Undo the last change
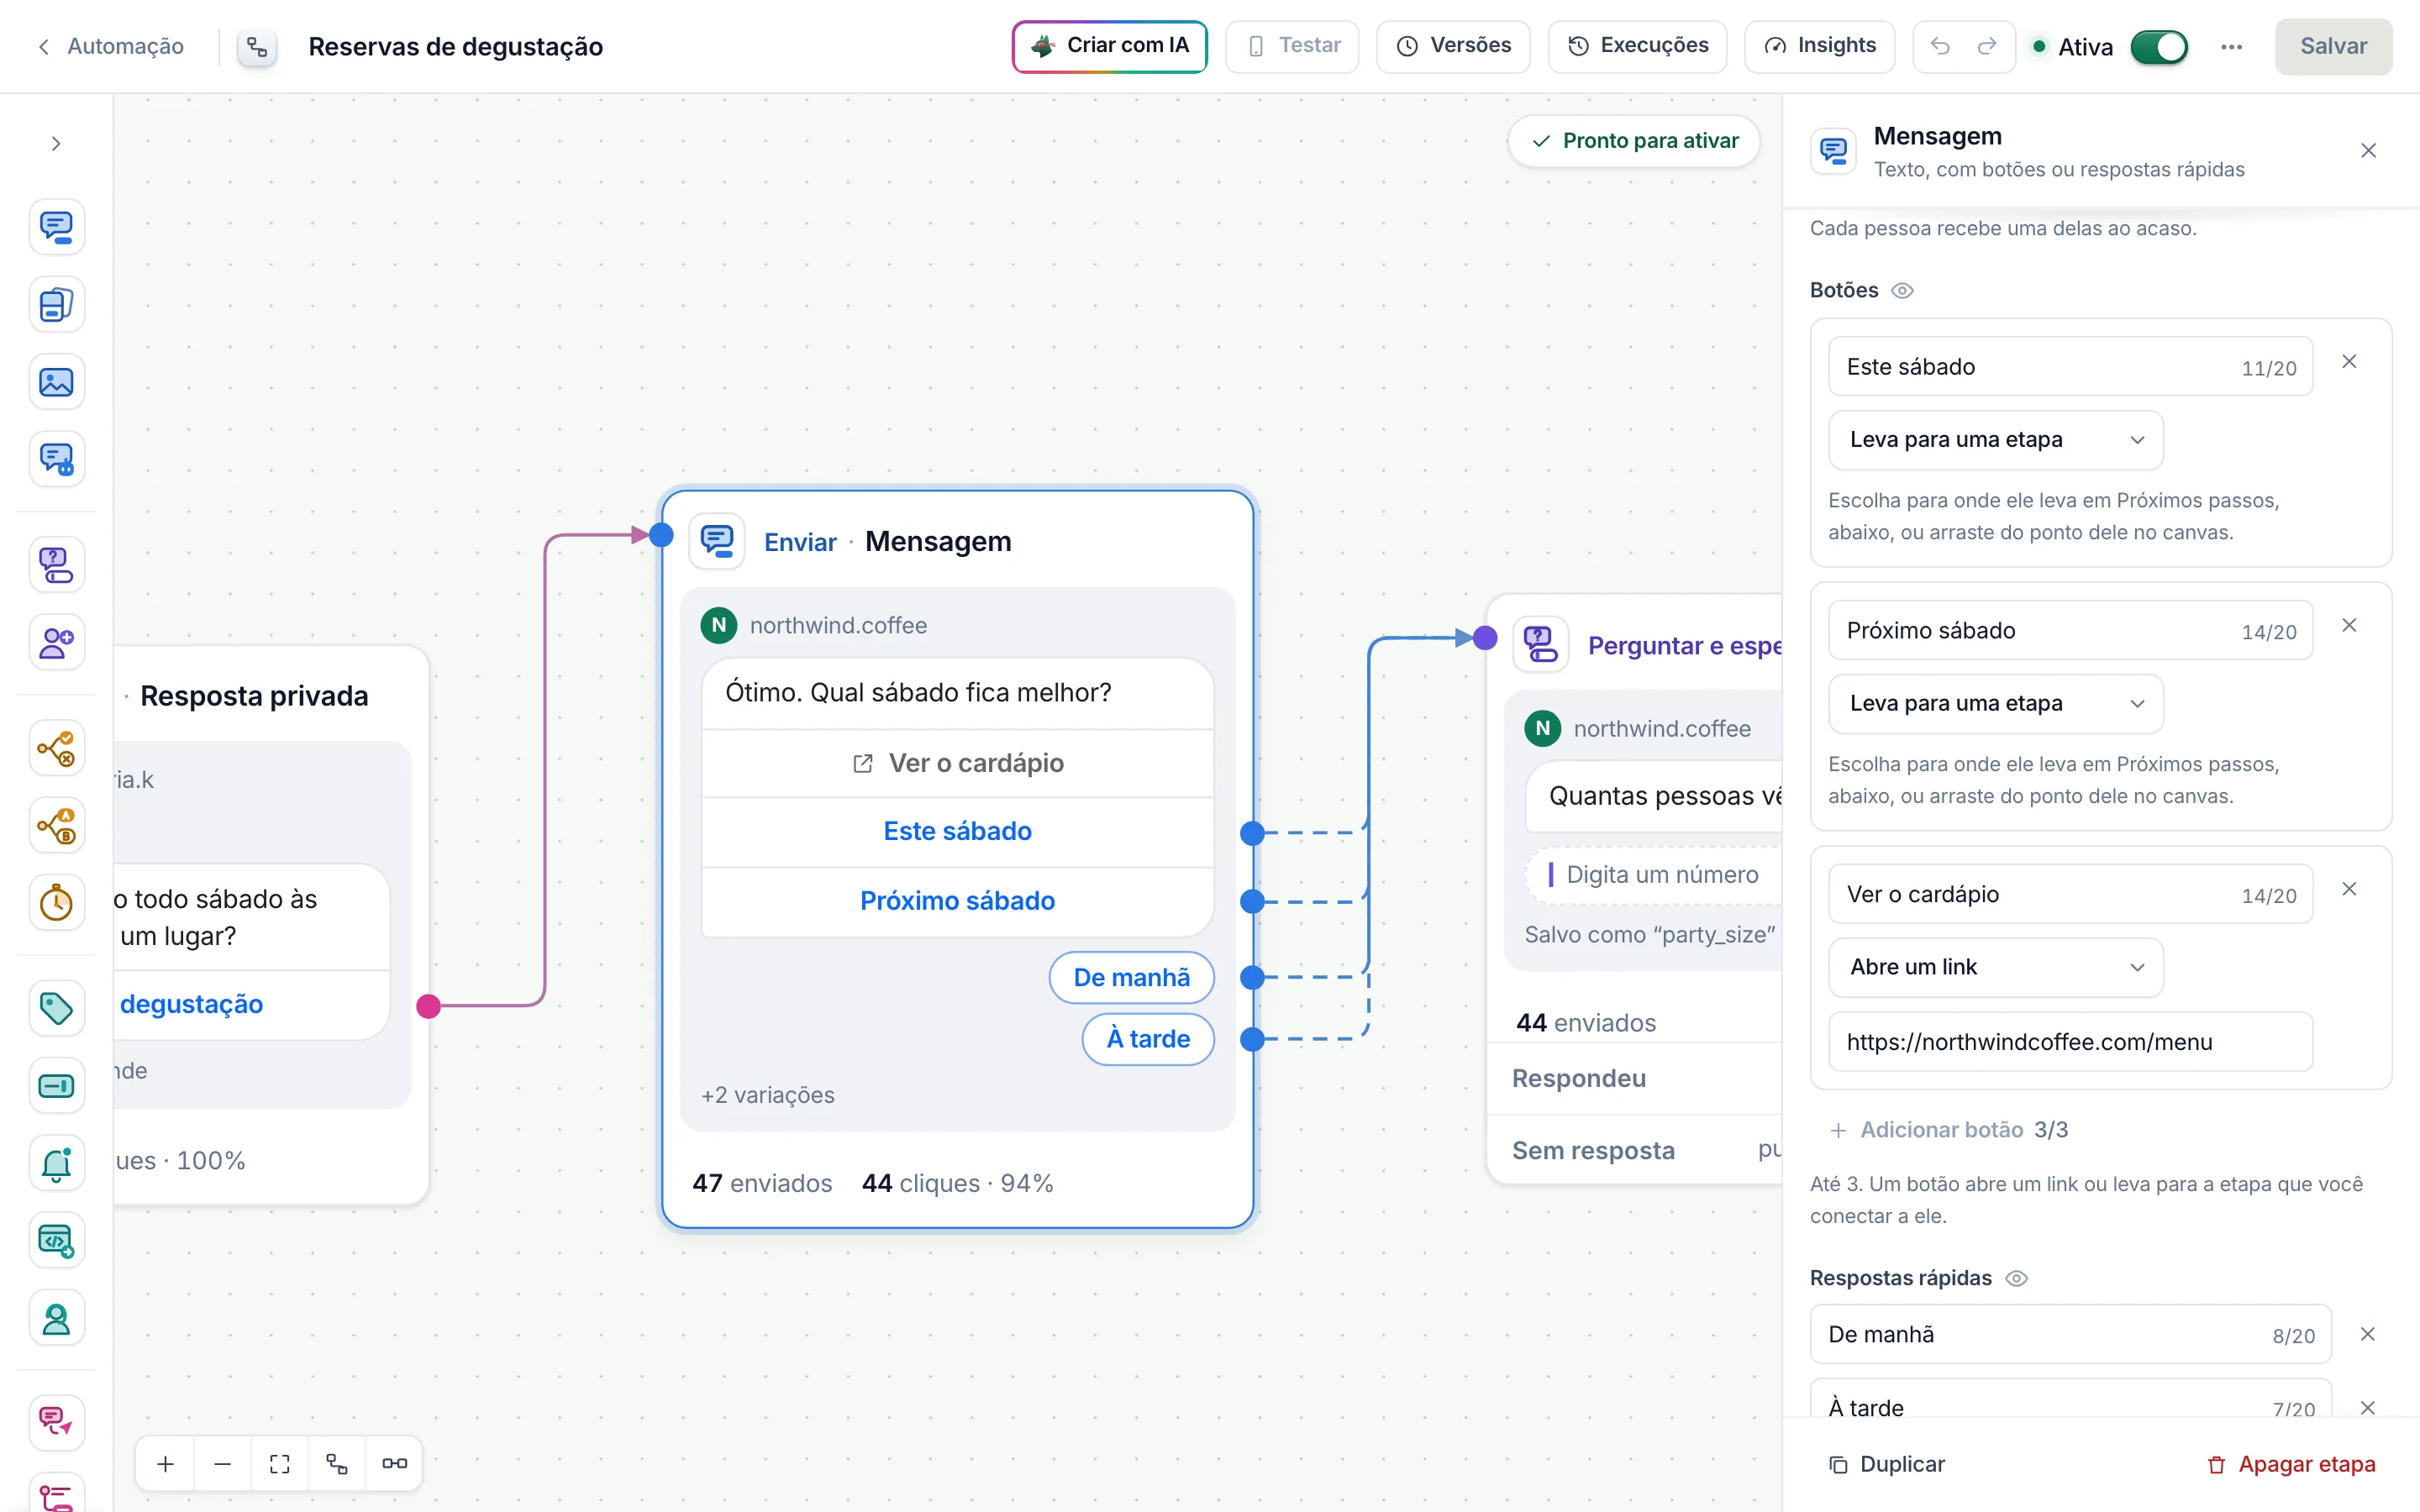Viewport: 2420px width, 1512px height. [x=1940, y=46]
